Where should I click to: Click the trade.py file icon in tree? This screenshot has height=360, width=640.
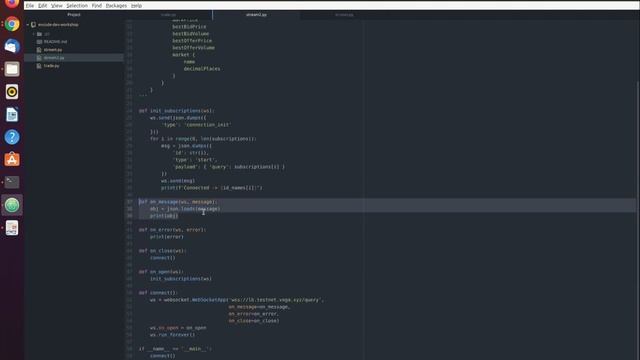[39, 66]
